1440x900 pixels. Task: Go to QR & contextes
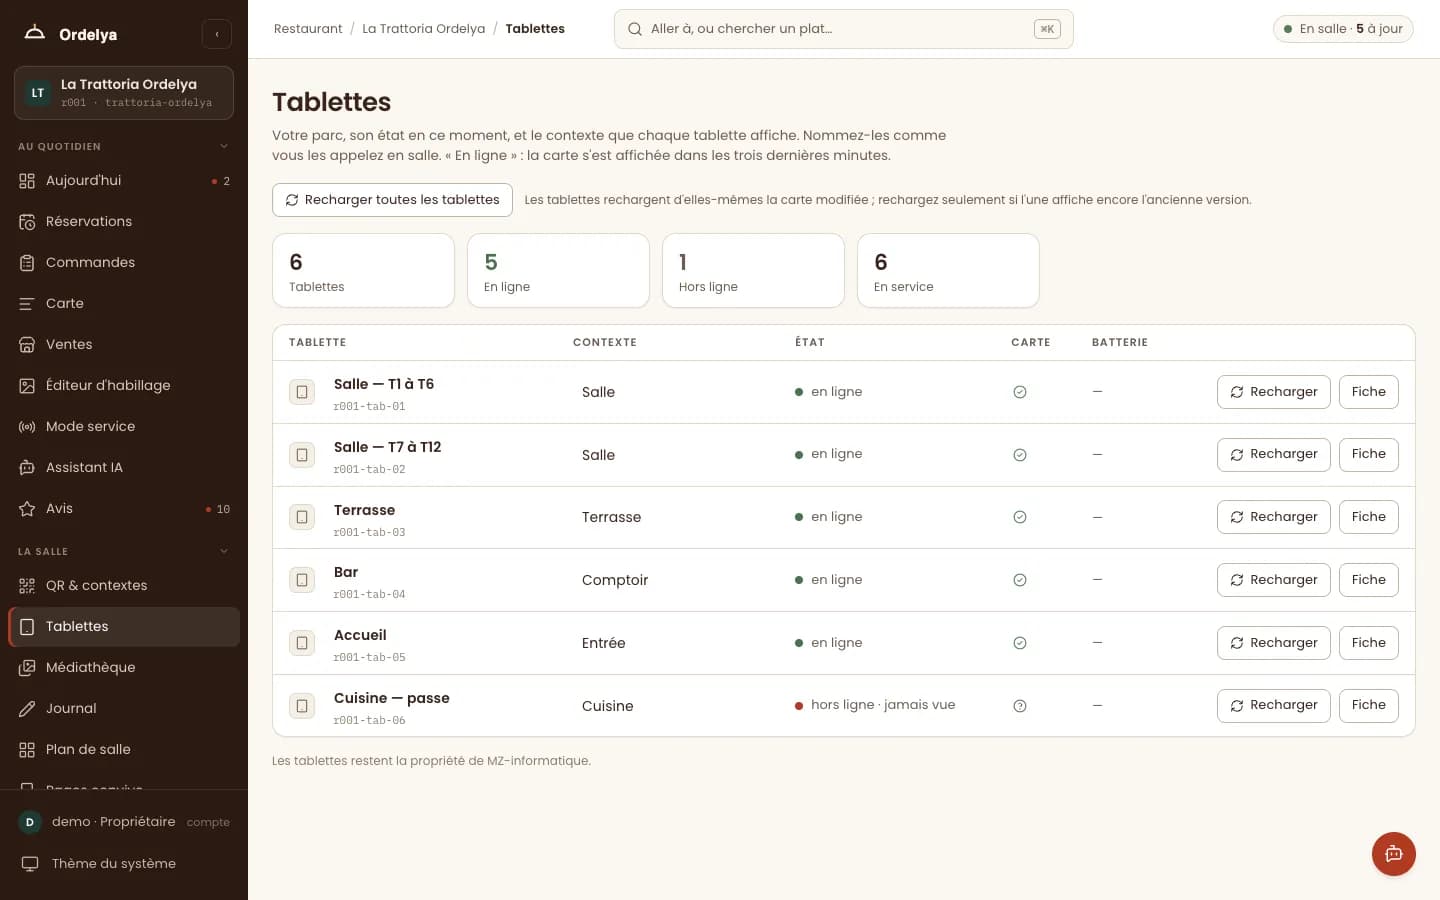click(x=124, y=586)
